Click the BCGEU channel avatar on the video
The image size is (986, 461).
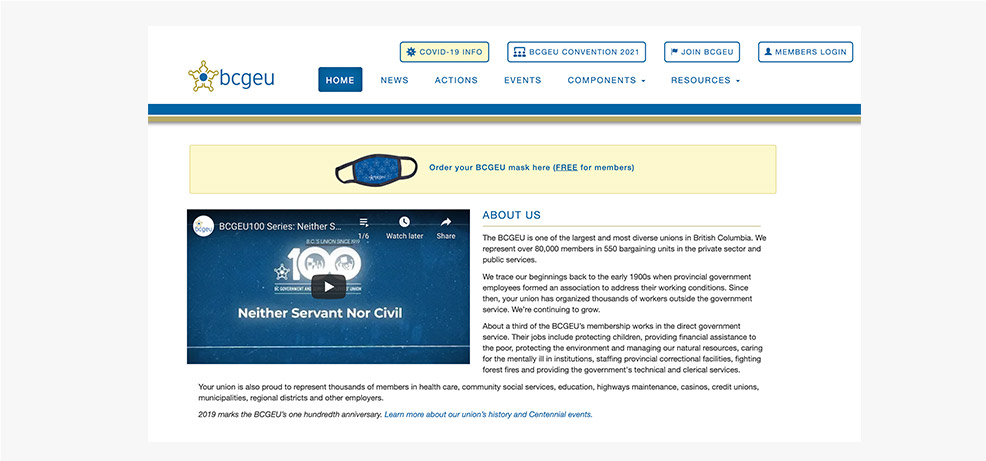pyautogui.click(x=203, y=226)
